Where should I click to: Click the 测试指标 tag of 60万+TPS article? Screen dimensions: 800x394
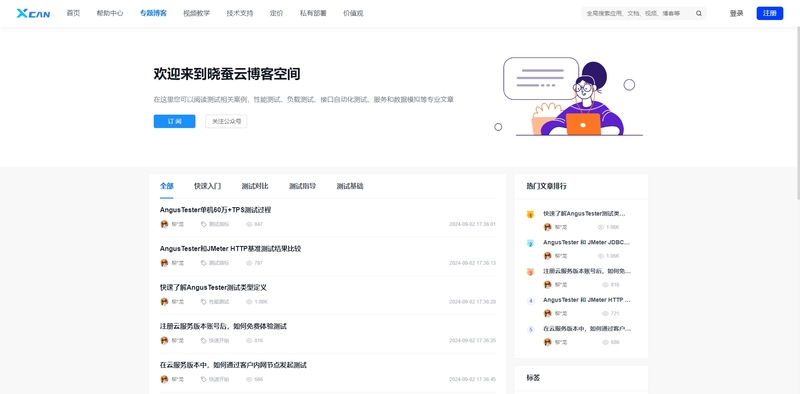coord(219,224)
